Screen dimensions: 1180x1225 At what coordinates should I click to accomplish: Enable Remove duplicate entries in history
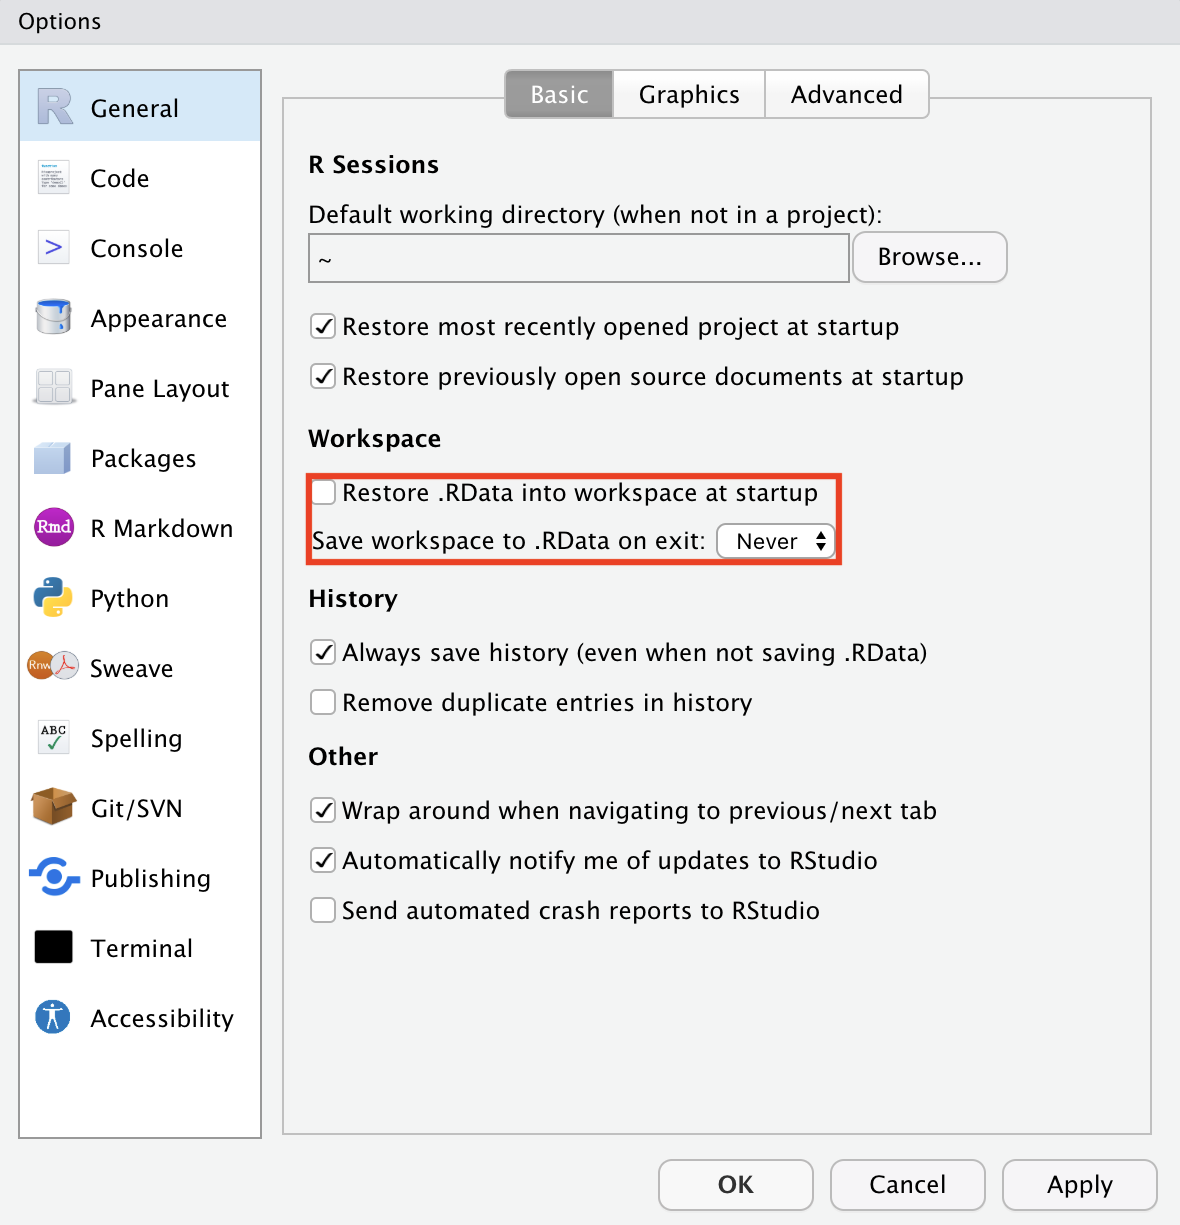[323, 703]
